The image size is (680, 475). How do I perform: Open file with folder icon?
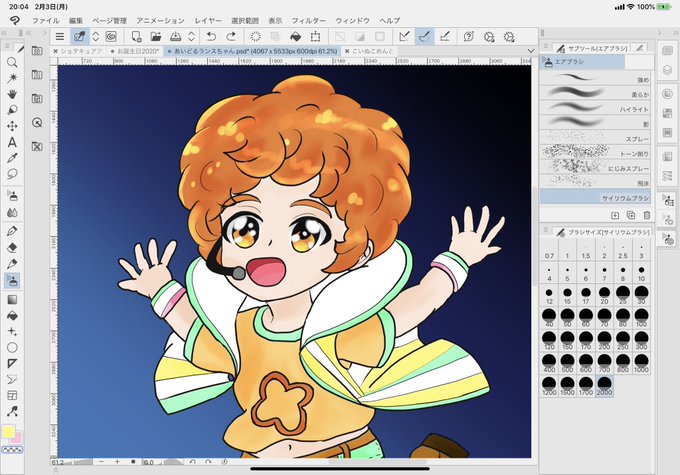coord(155,37)
